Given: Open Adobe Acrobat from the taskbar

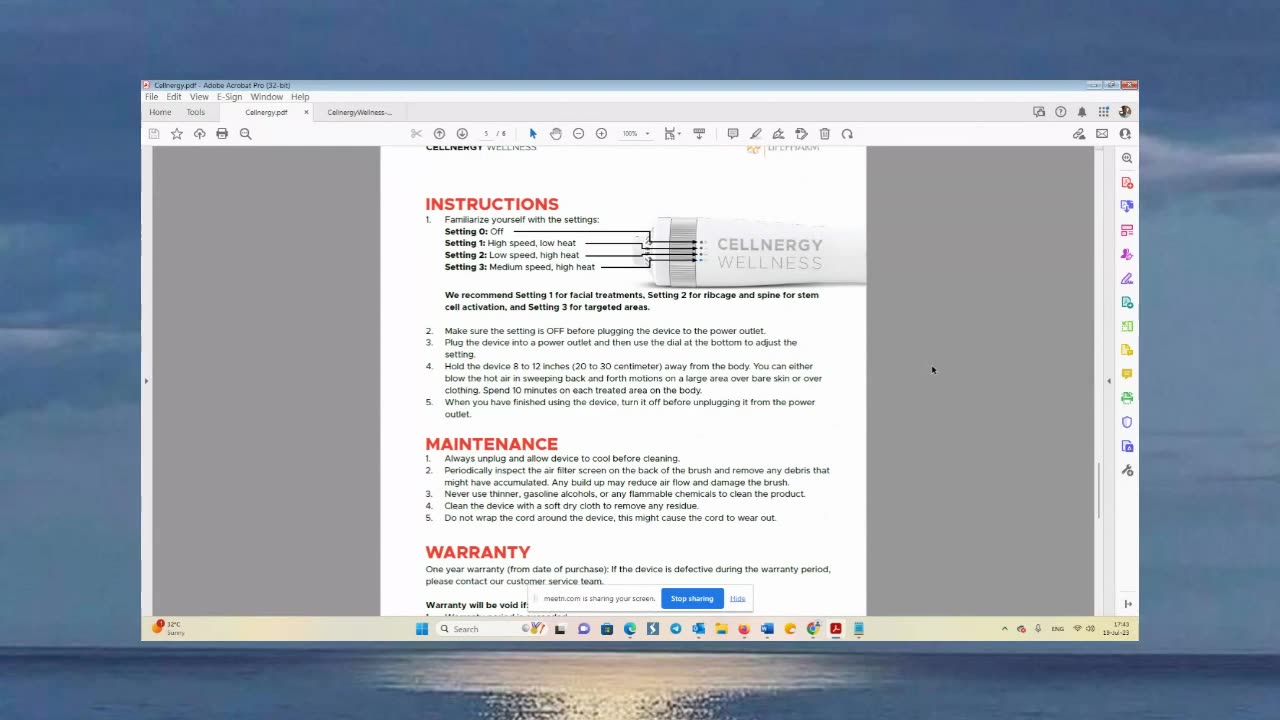Looking at the screenshot, I should [x=835, y=629].
